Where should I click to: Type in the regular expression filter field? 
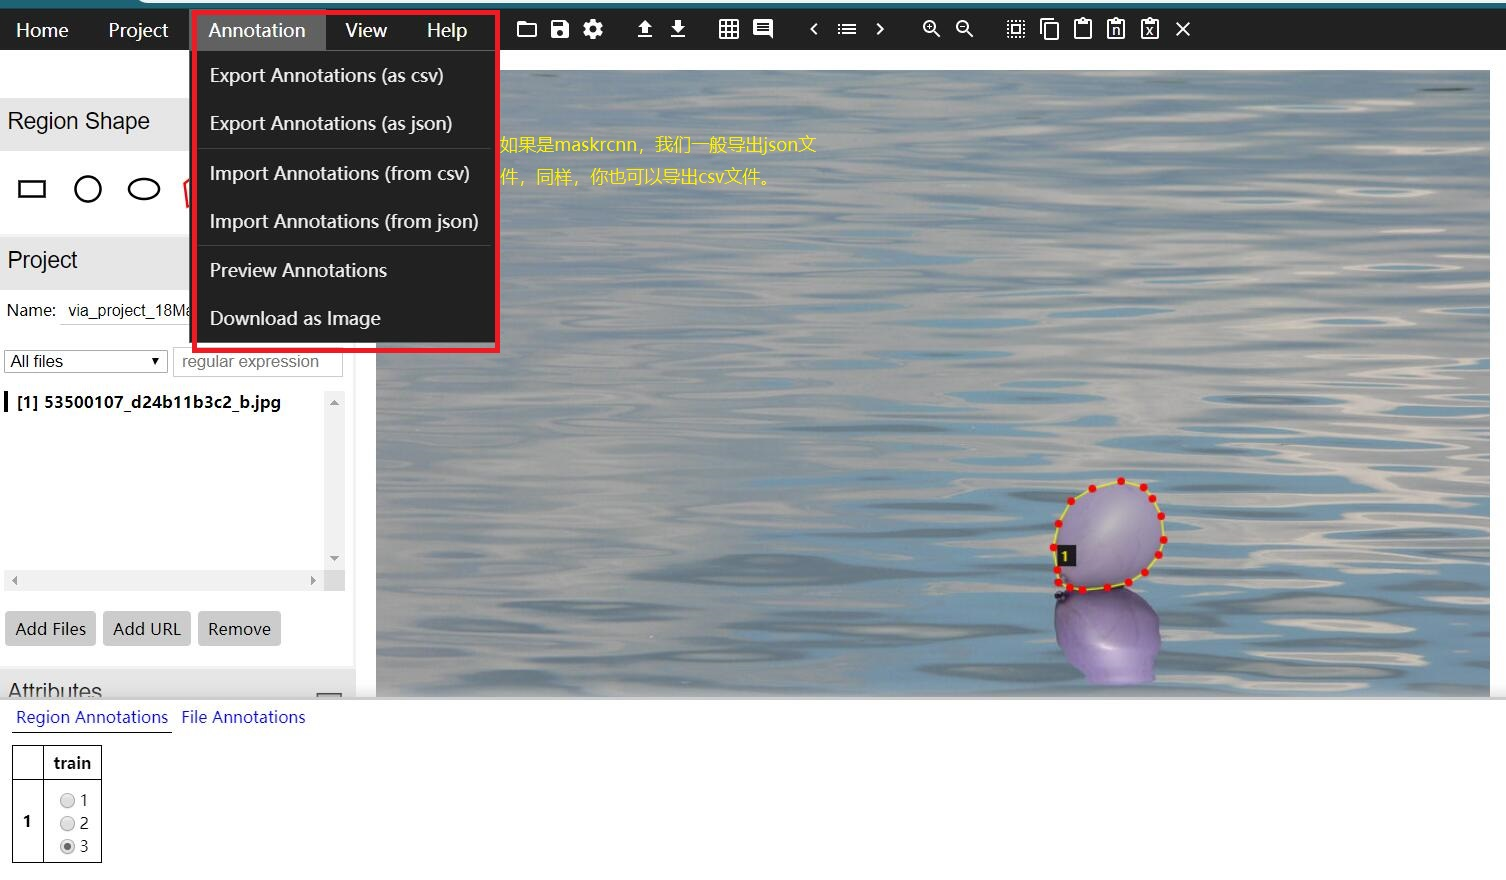click(x=257, y=362)
